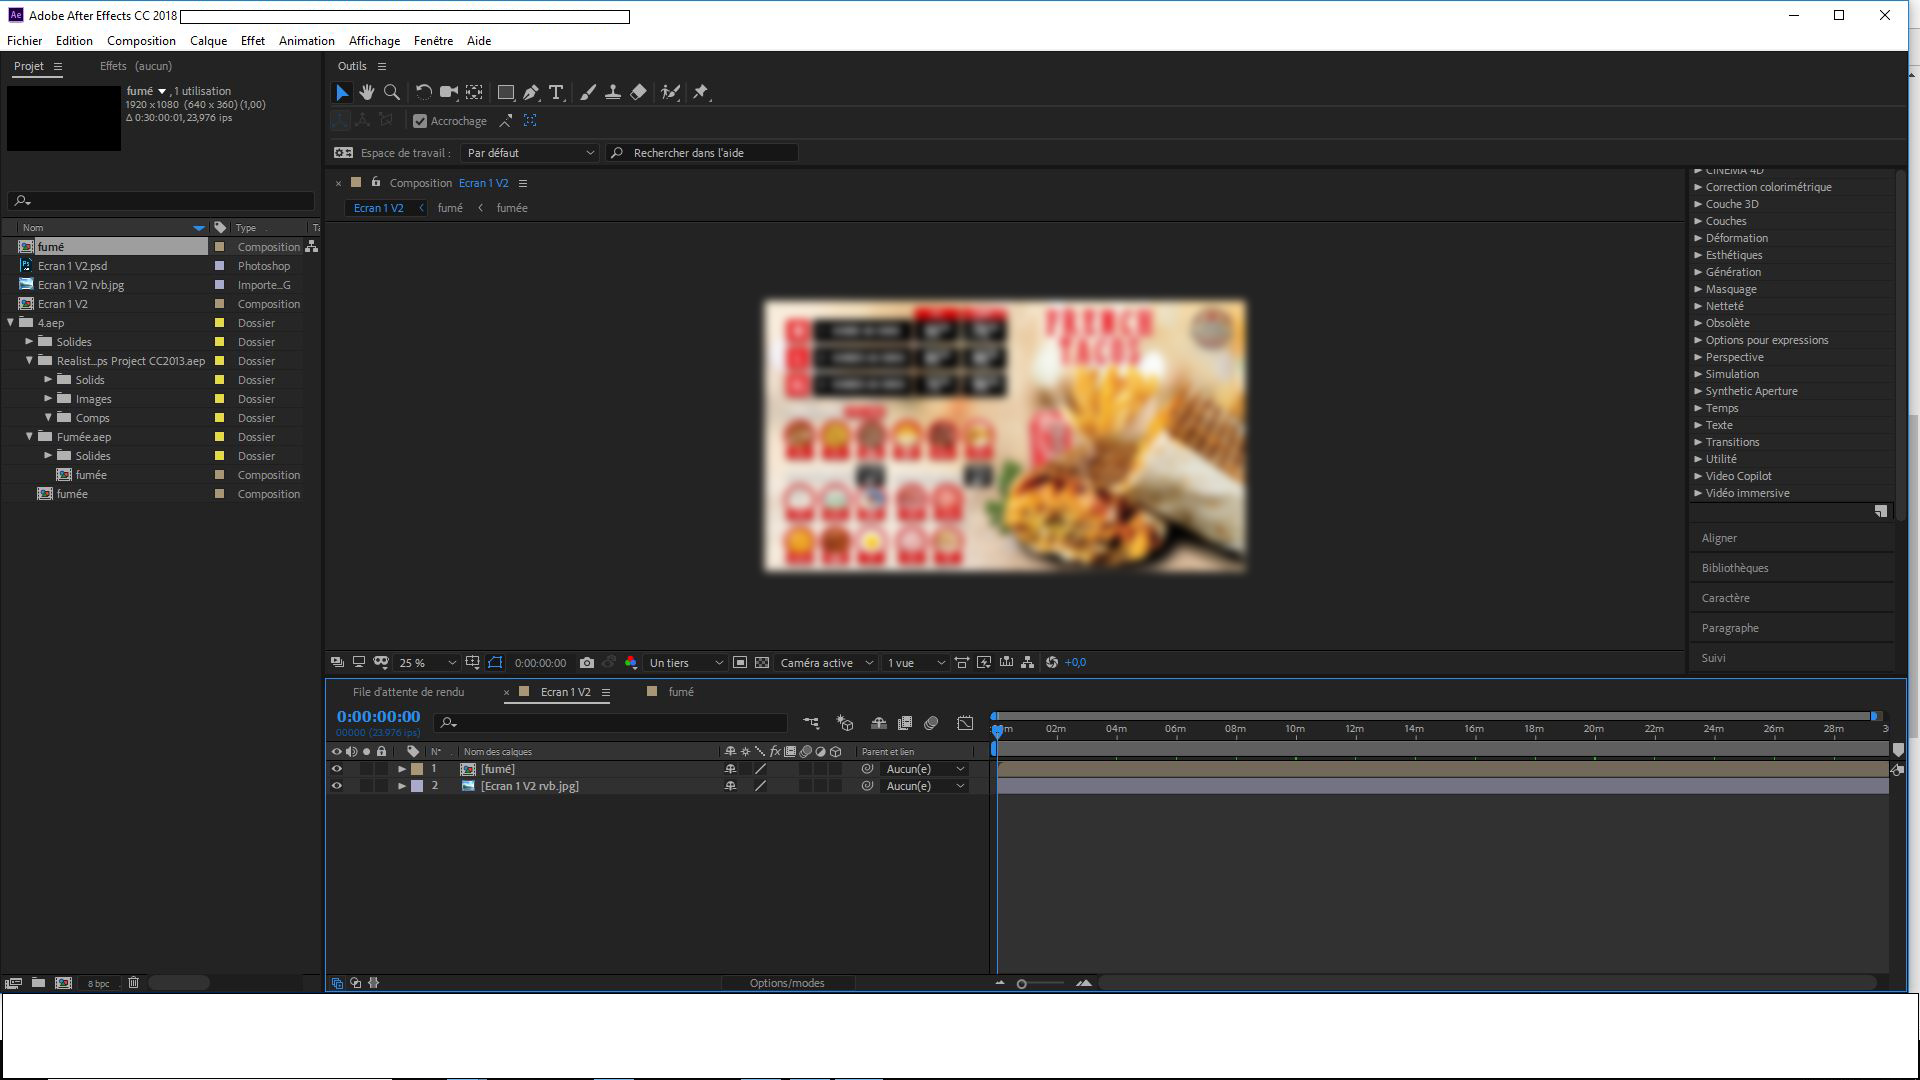Click the snapshot camera icon in viewer
The height and width of the screenshot is (1080, 1920).
(x=587, y=663)
